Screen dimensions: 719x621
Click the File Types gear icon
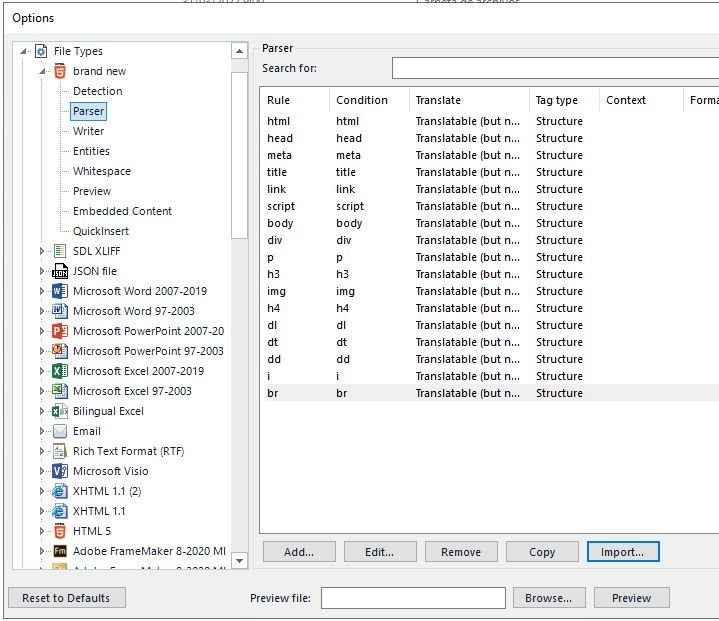41,51
